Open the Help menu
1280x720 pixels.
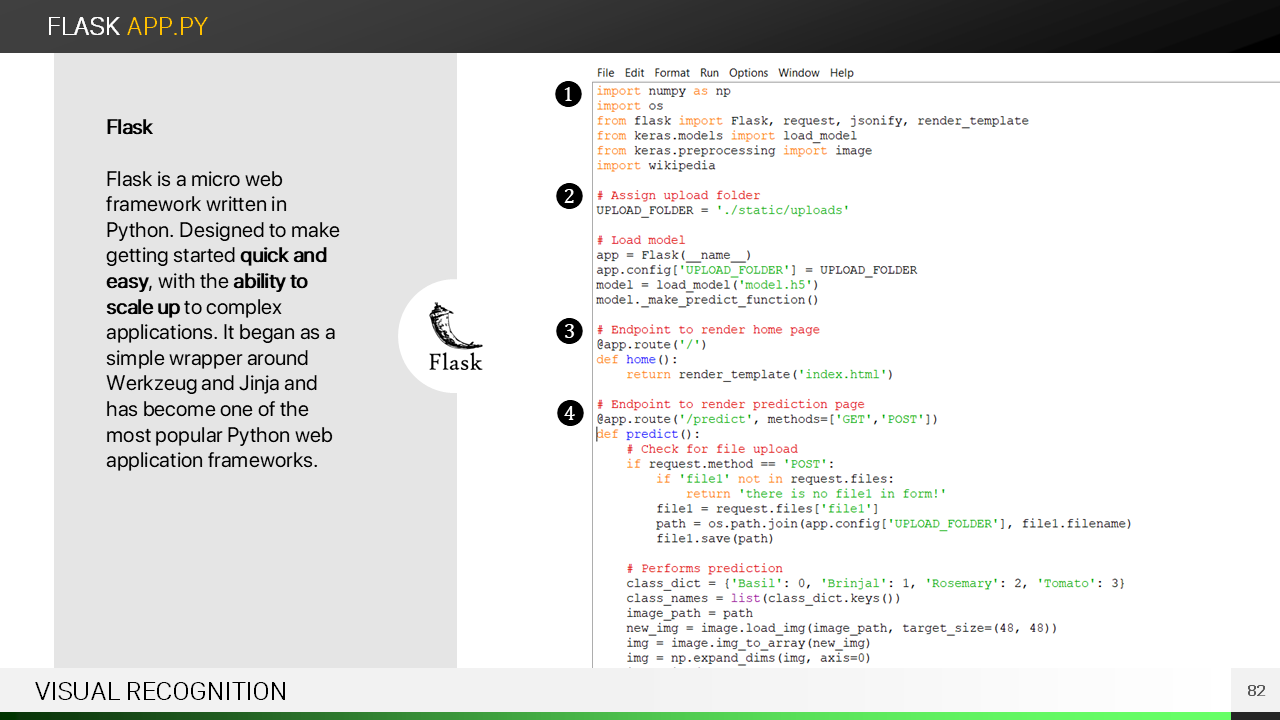click(842, 73)
